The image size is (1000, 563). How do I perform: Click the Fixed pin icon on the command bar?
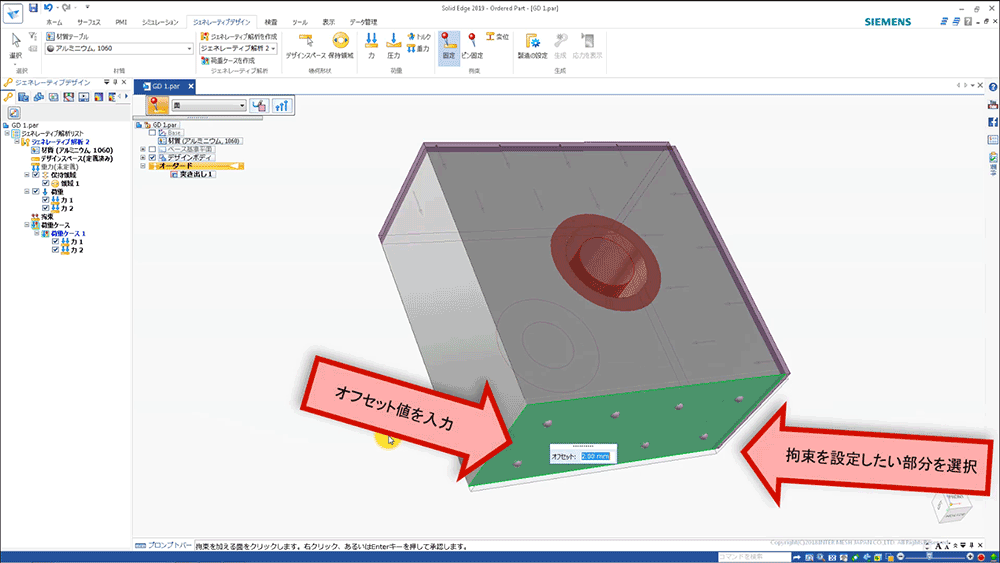(x=157, y=105)
